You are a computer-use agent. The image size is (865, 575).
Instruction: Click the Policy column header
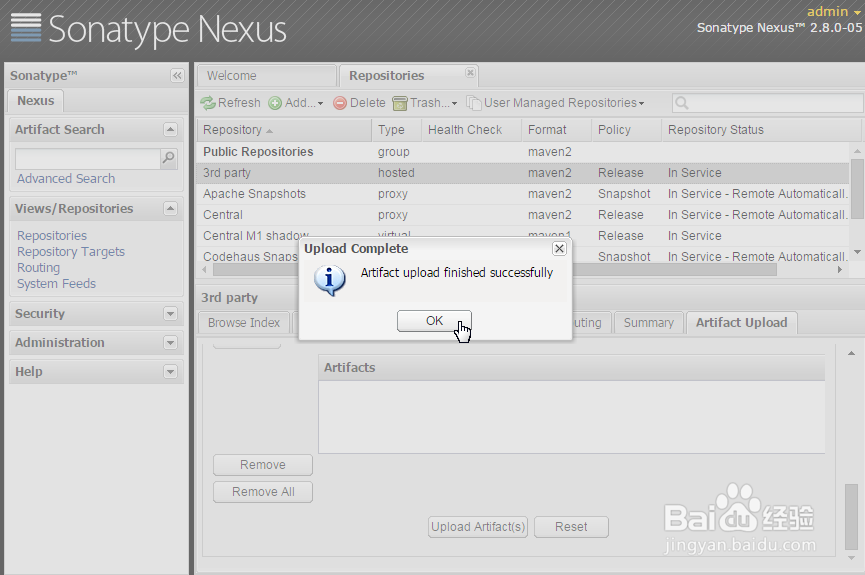pyautogui.click(x=626, y=130)
